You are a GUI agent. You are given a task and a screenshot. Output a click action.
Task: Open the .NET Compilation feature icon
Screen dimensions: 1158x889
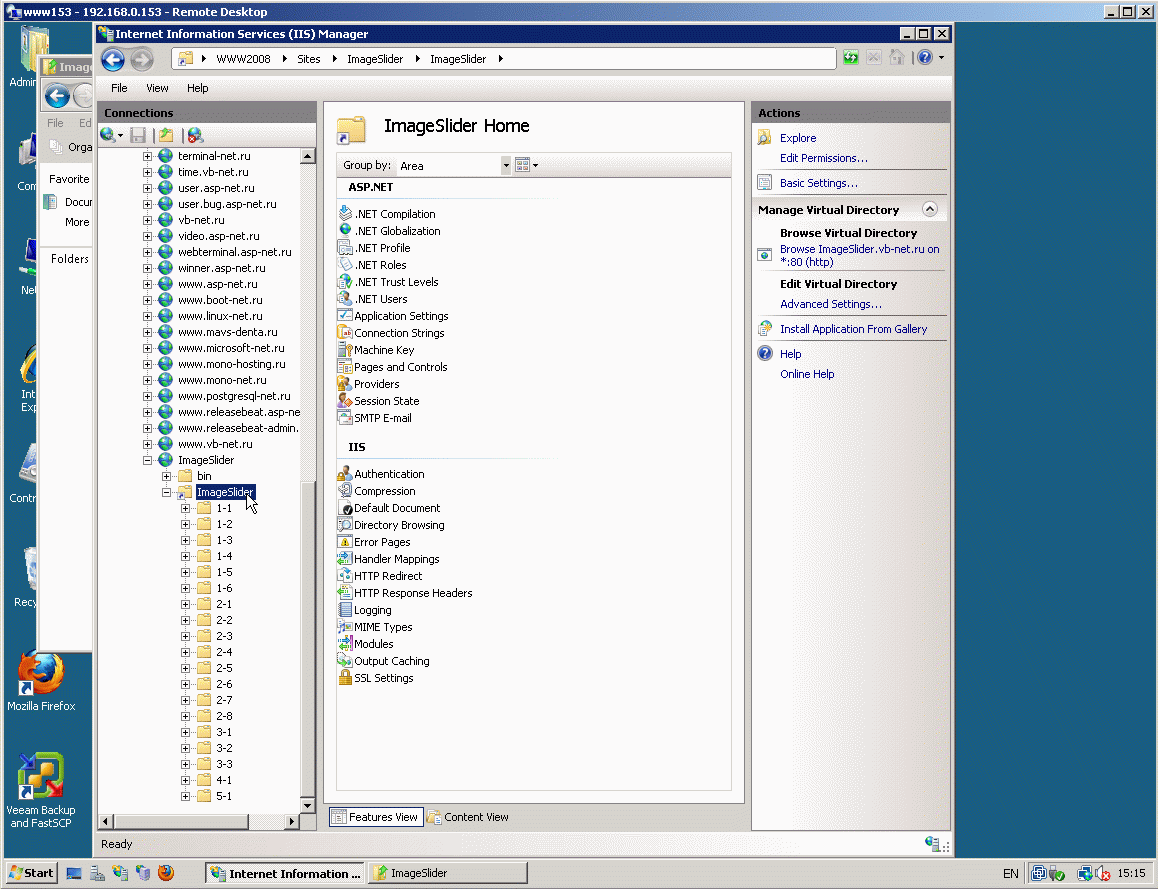point(345,213)
